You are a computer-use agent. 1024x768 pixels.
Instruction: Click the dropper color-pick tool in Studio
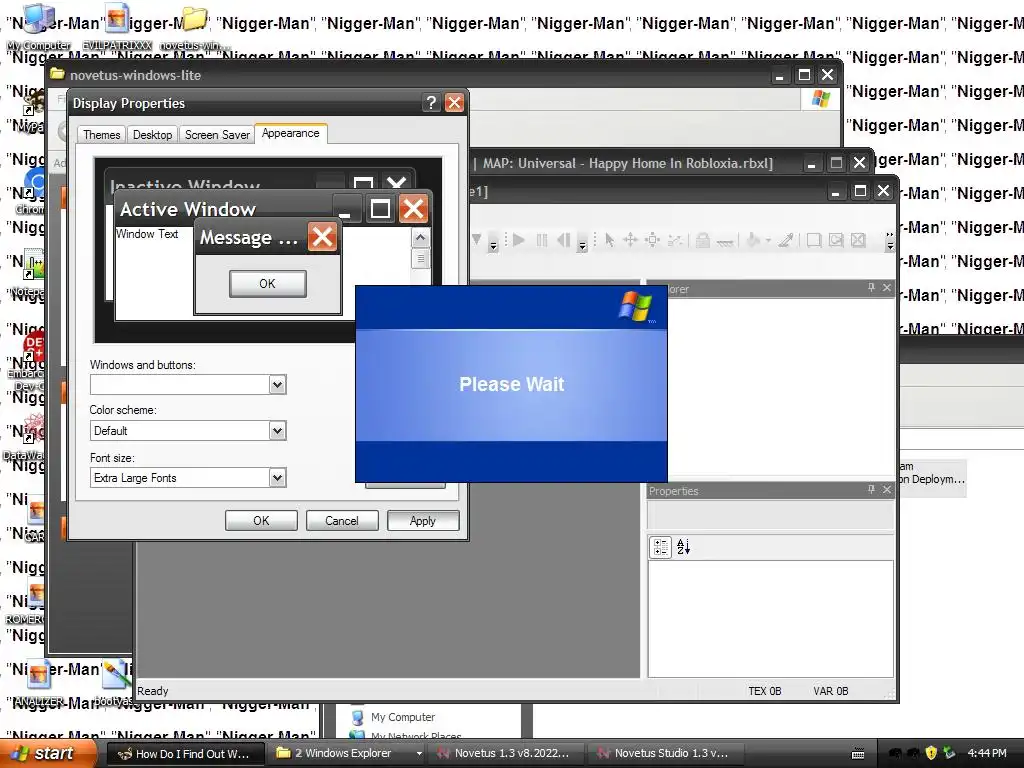point(786,240)
